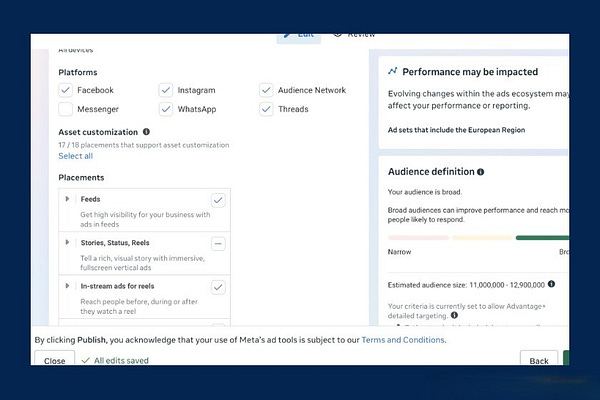600x400 pixels.
Task: Click the Platforms heading
Action: pos(78,72)
